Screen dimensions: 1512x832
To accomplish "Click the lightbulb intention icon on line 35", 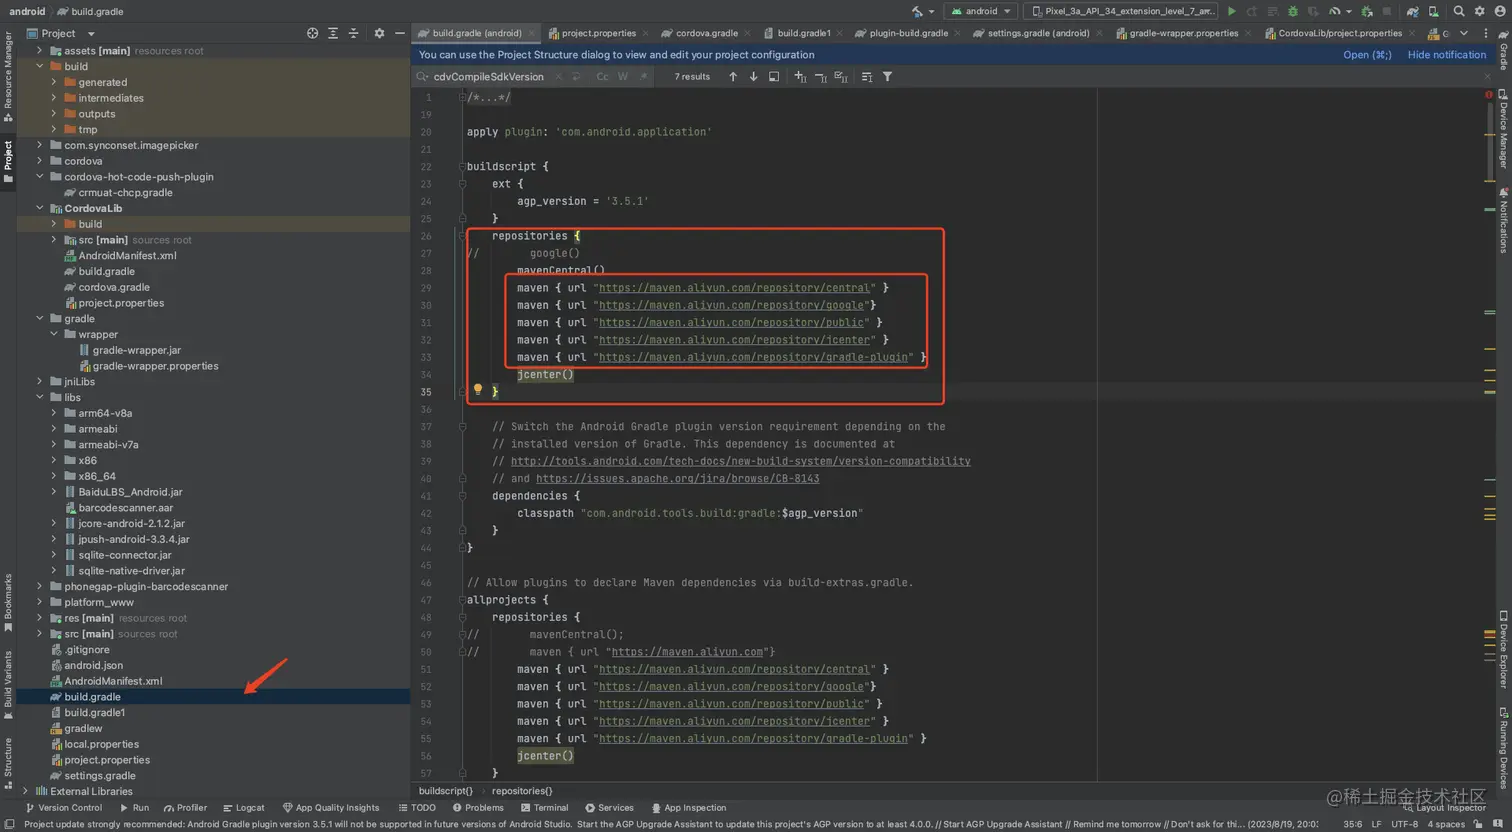I will (478, 390).
